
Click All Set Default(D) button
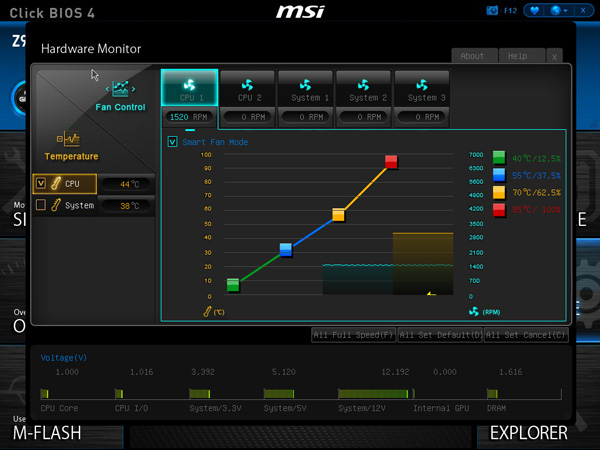click(440, 335)
